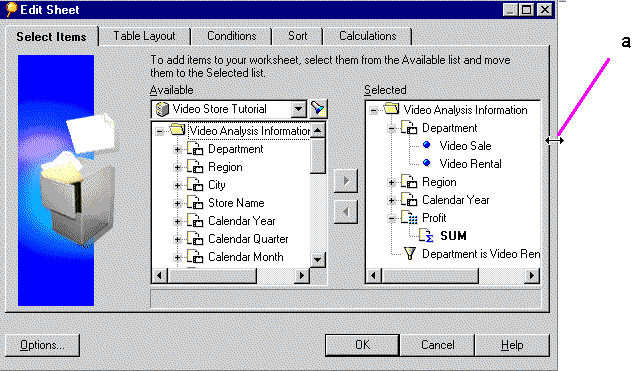Collapse Department in the Selected tree
635x371 pixels.
pyautogui.click(x=391, y=128)
